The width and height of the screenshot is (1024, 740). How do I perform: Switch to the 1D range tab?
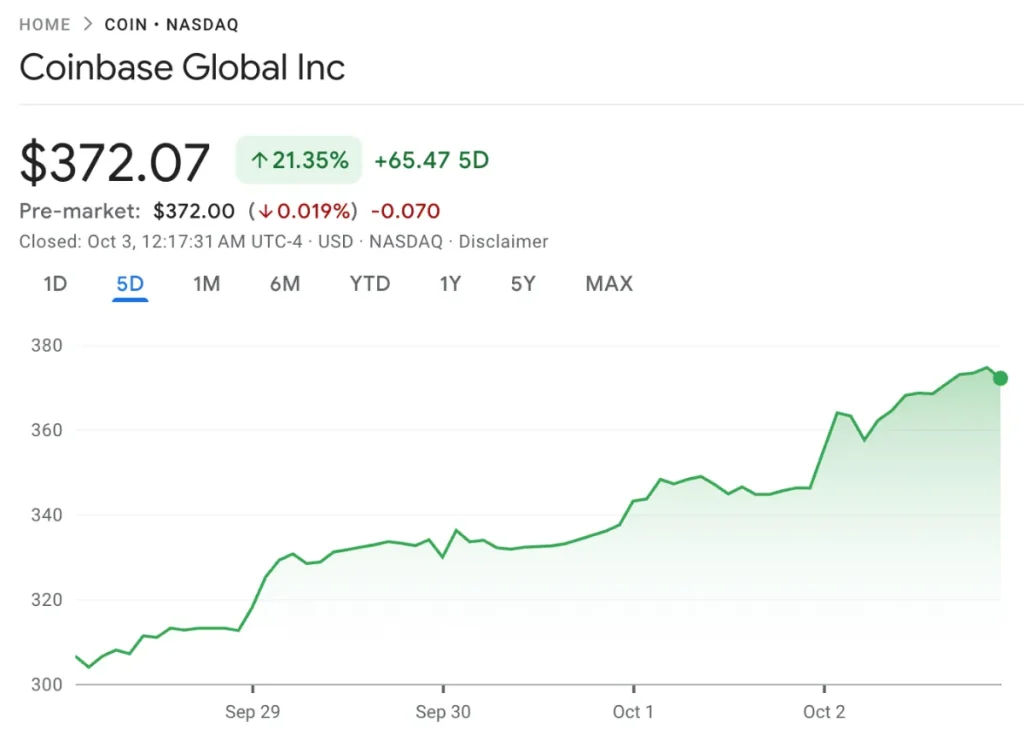[x=55, y=284]
